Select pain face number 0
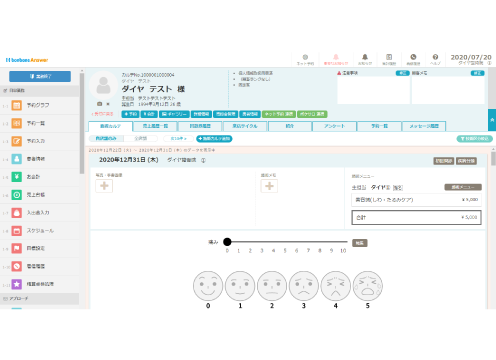This screenshot has height=360, width=496. pyautogui.click(x=208, y=286)
